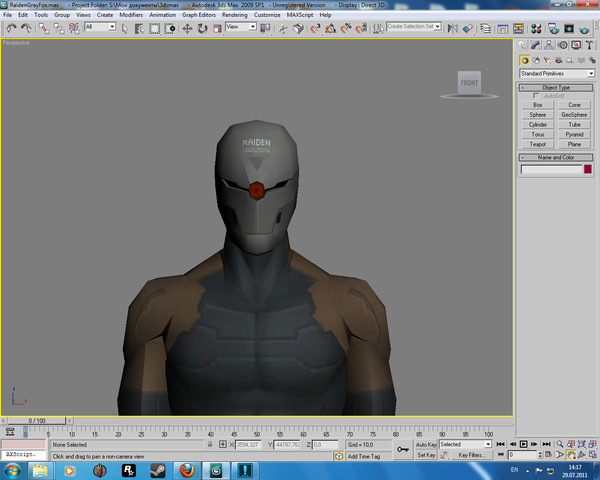Open Rendered Frame Window icon
The height and width of the screenshot is (480, 600).
[569, 29]
